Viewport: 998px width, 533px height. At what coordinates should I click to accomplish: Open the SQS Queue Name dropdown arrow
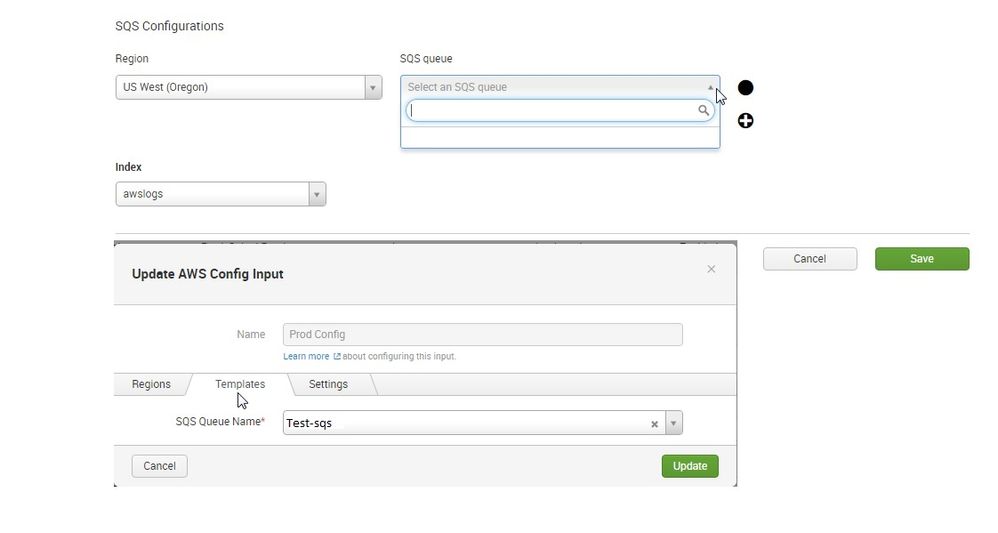coord(674,423)
